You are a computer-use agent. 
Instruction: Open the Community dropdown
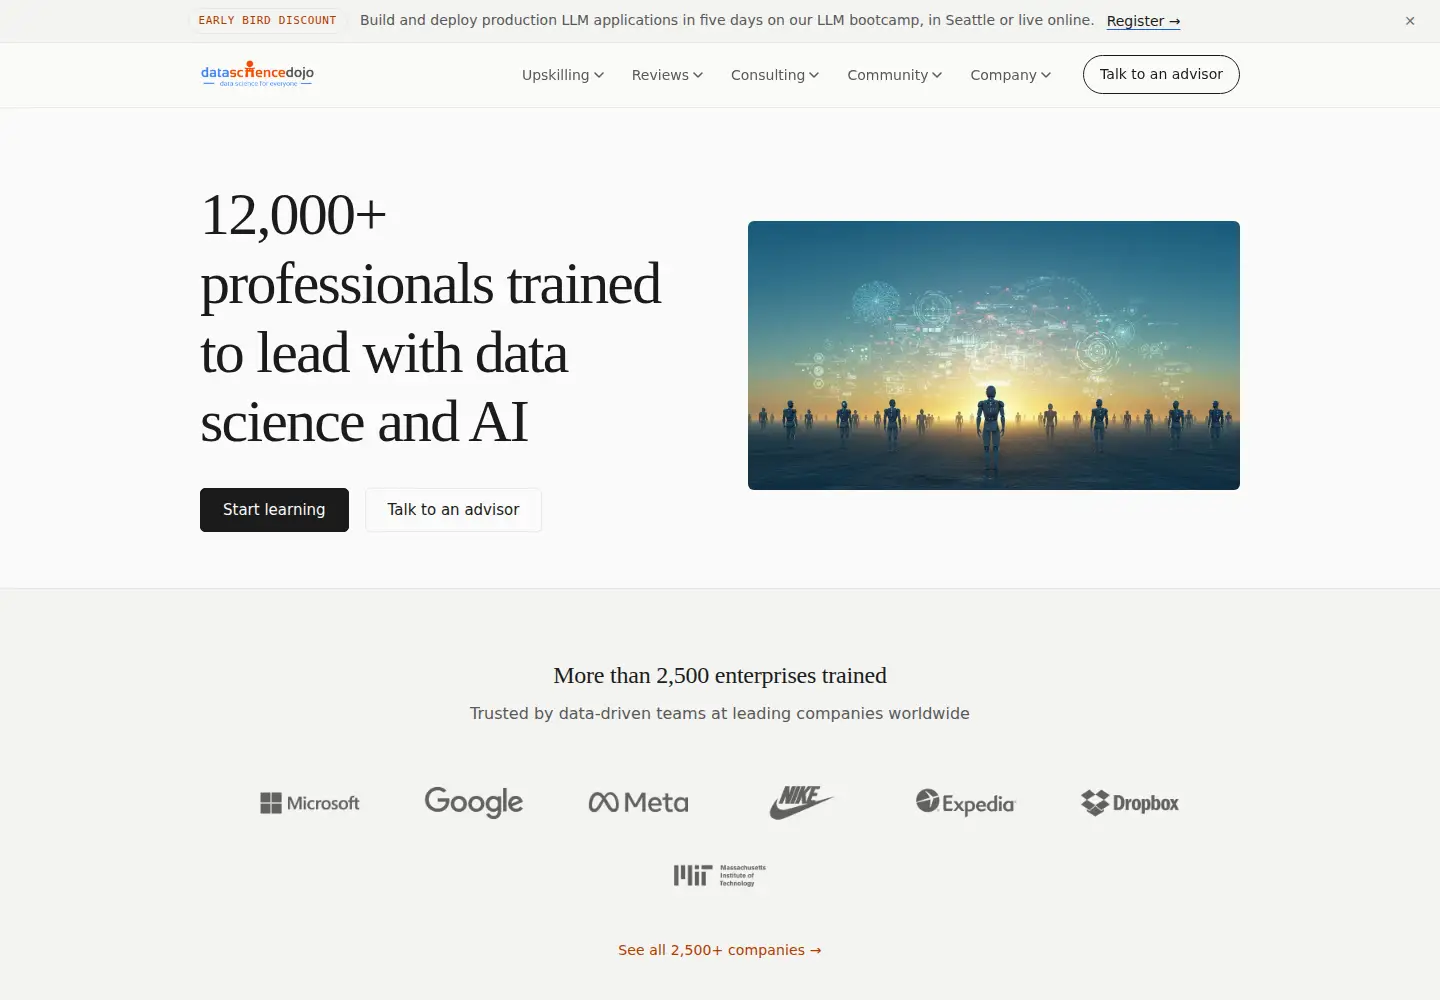pos(895,75)
